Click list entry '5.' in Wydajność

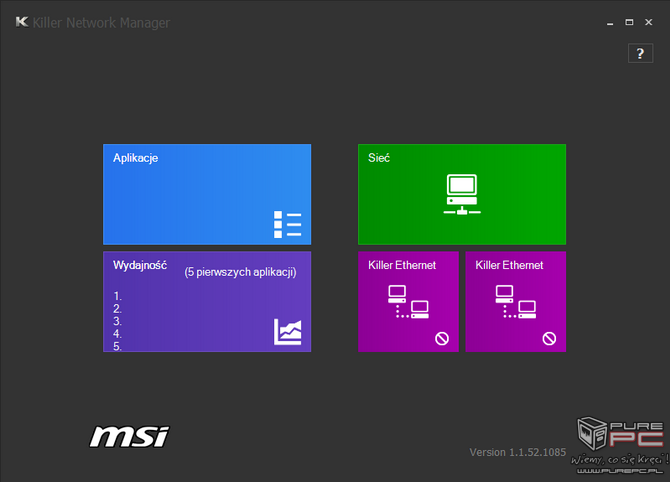118,346
